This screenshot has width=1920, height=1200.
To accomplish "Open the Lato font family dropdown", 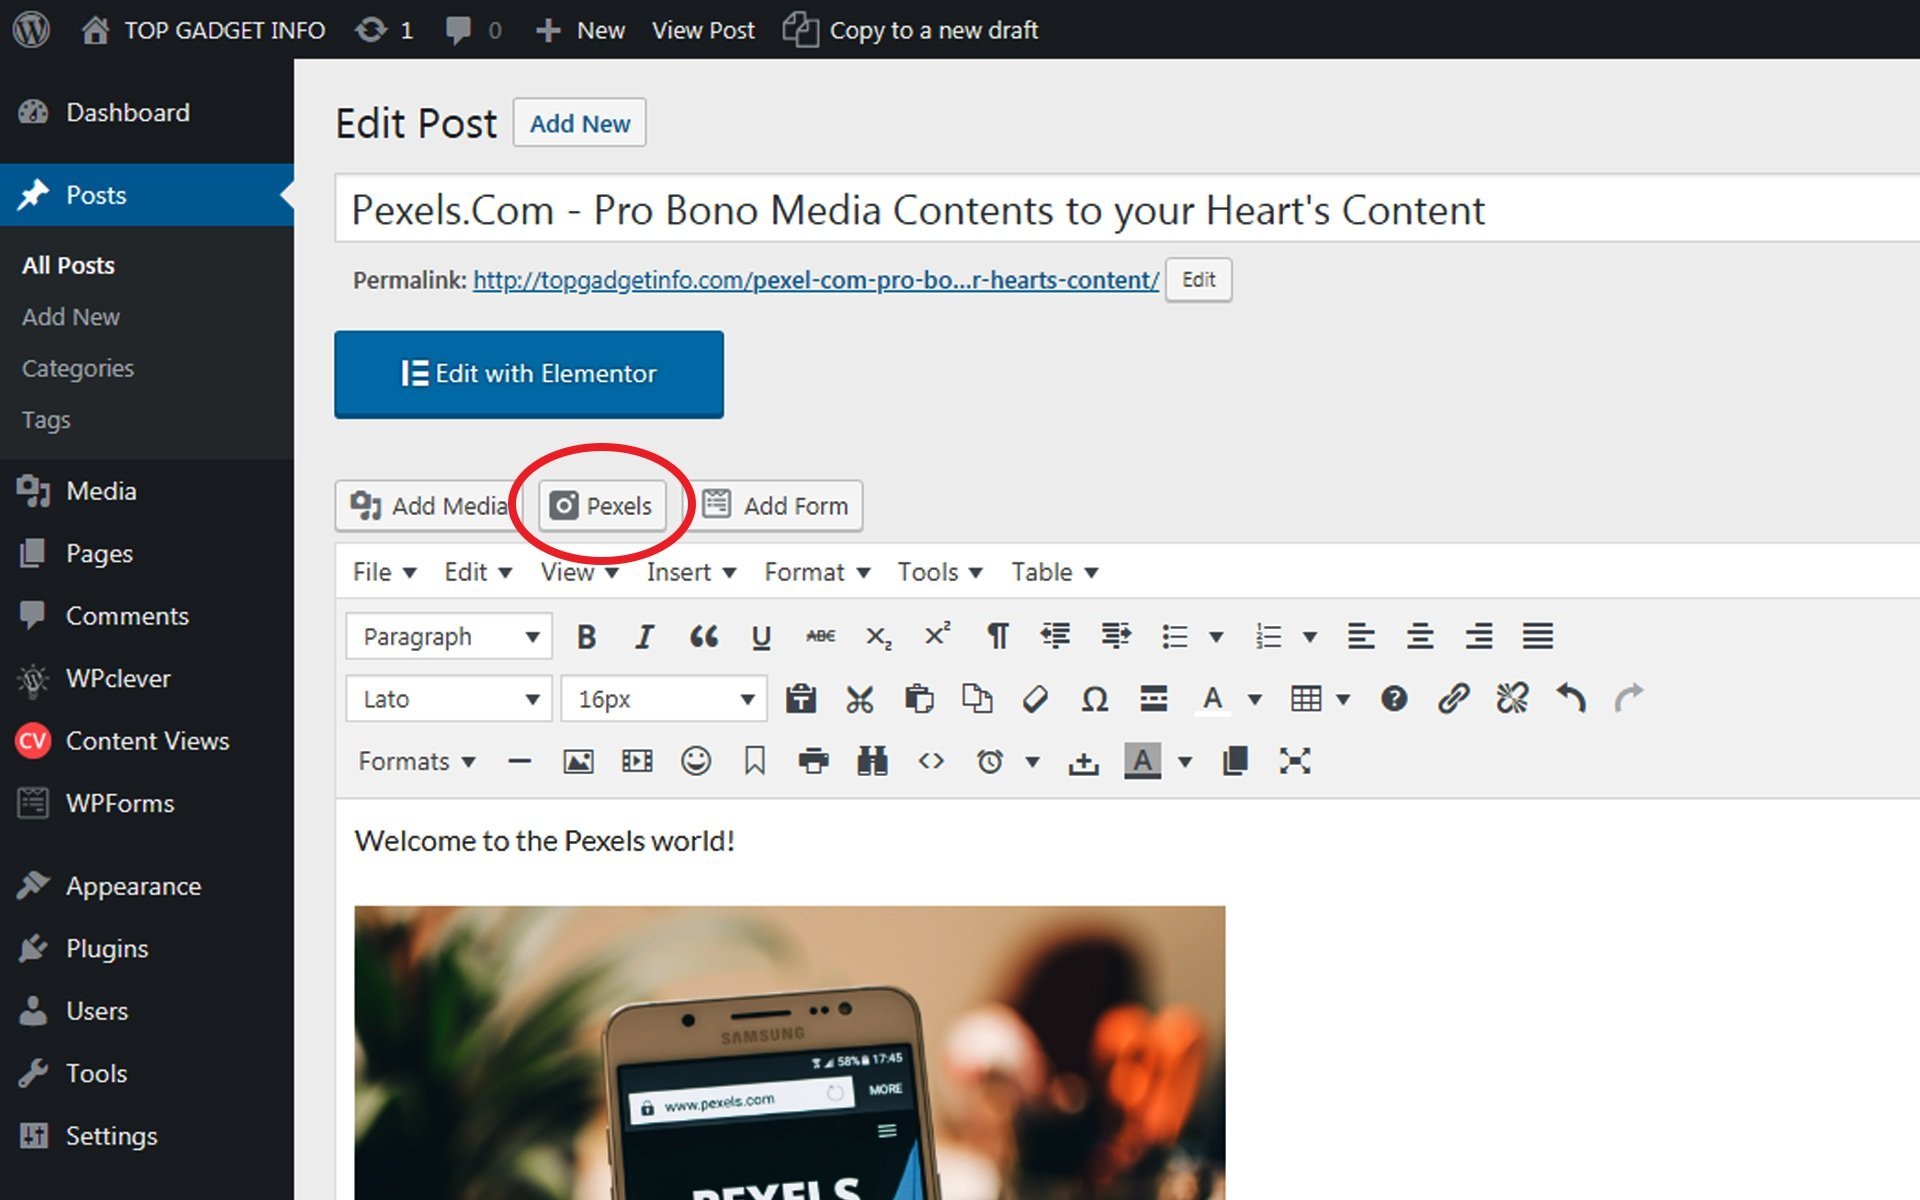I will click(449, 699).
